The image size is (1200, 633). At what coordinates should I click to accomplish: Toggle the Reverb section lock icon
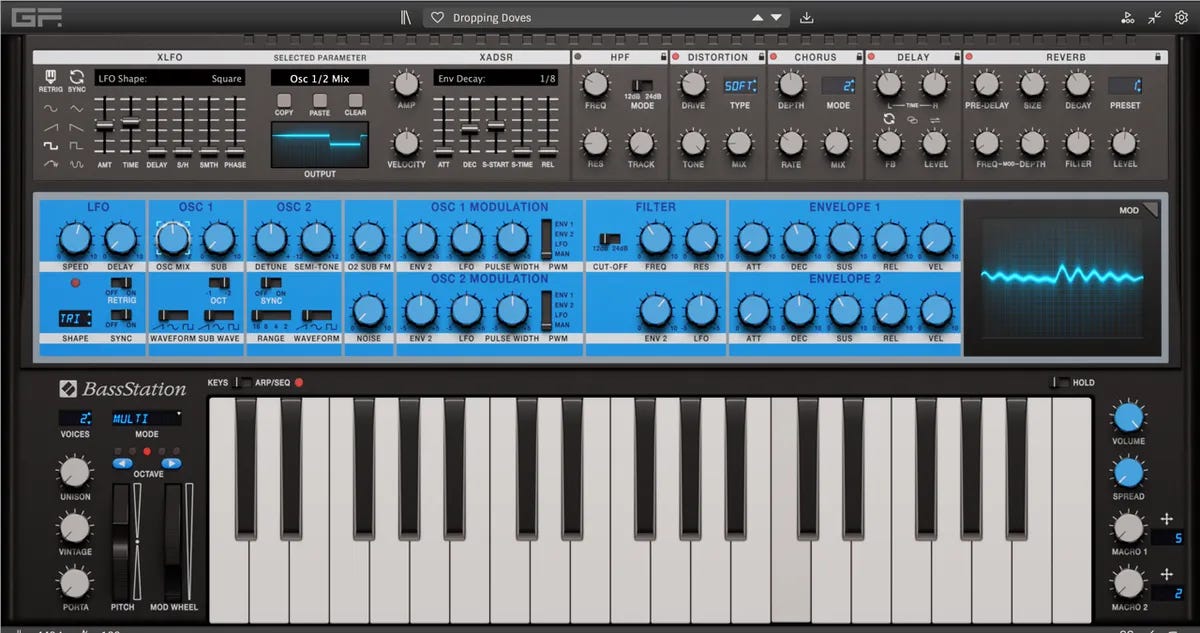[1157, 57]
